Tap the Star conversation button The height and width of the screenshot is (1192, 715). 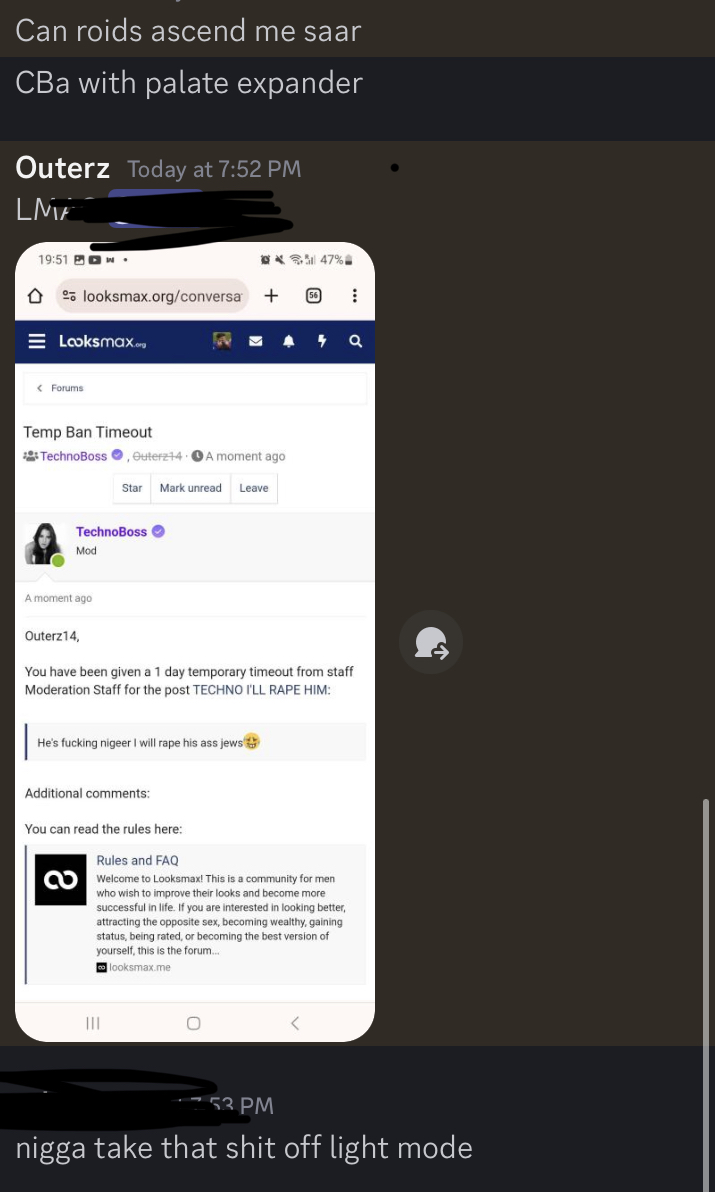pos(132,488)
